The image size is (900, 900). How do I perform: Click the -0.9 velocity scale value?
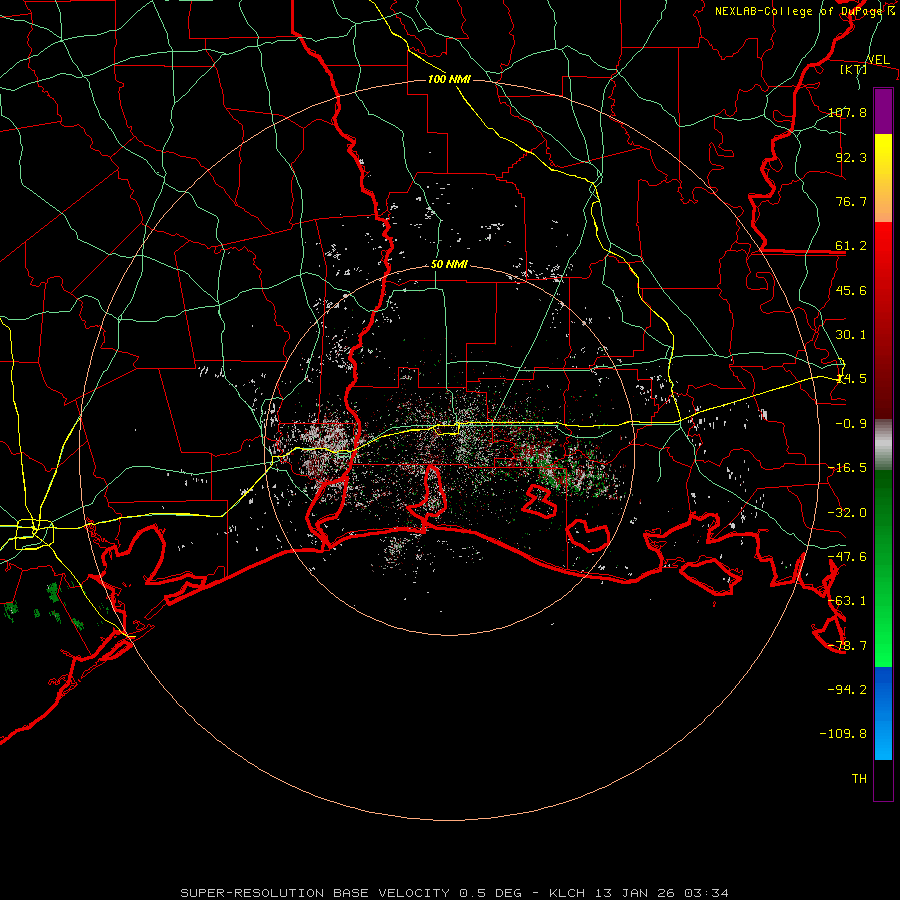tap(851, 424)
